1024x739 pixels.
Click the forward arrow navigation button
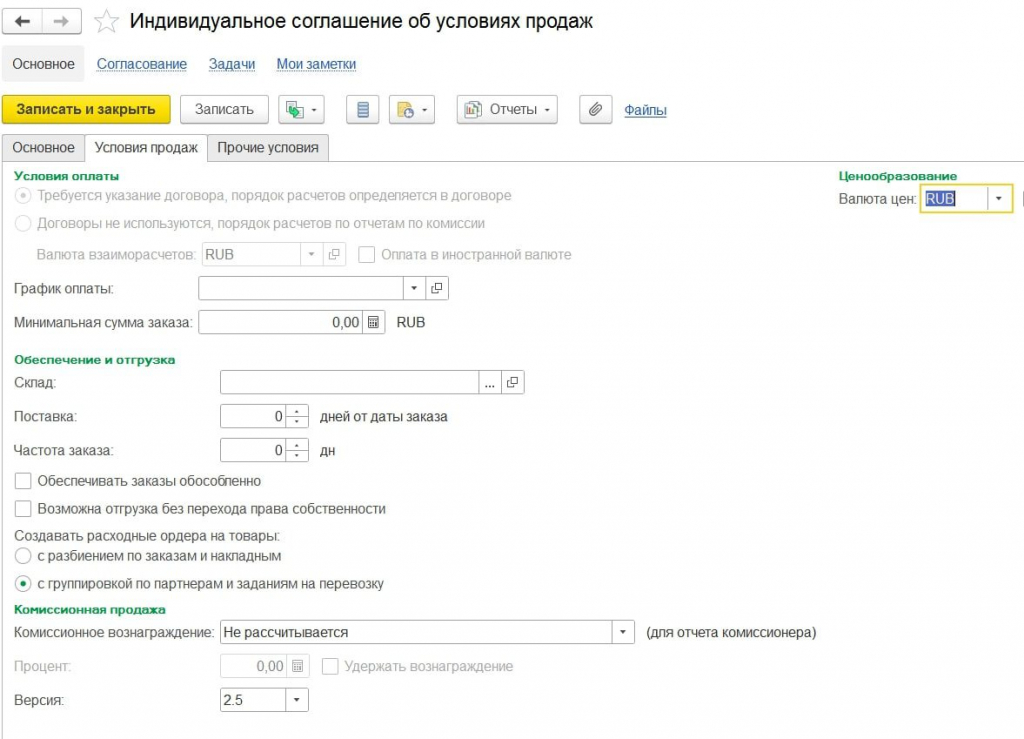point(61,21)
